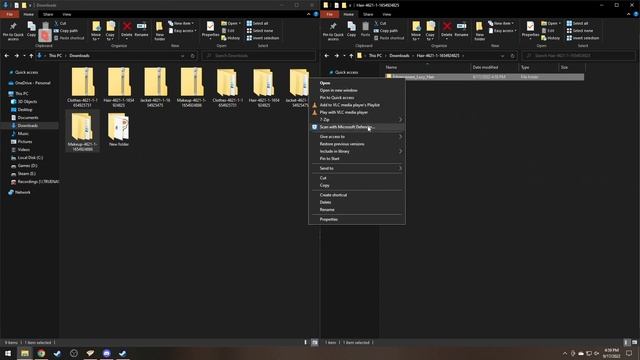Expand Give access to submenu
The width and height of the screenshot is (640, 360).
click(x=357, y=137)
